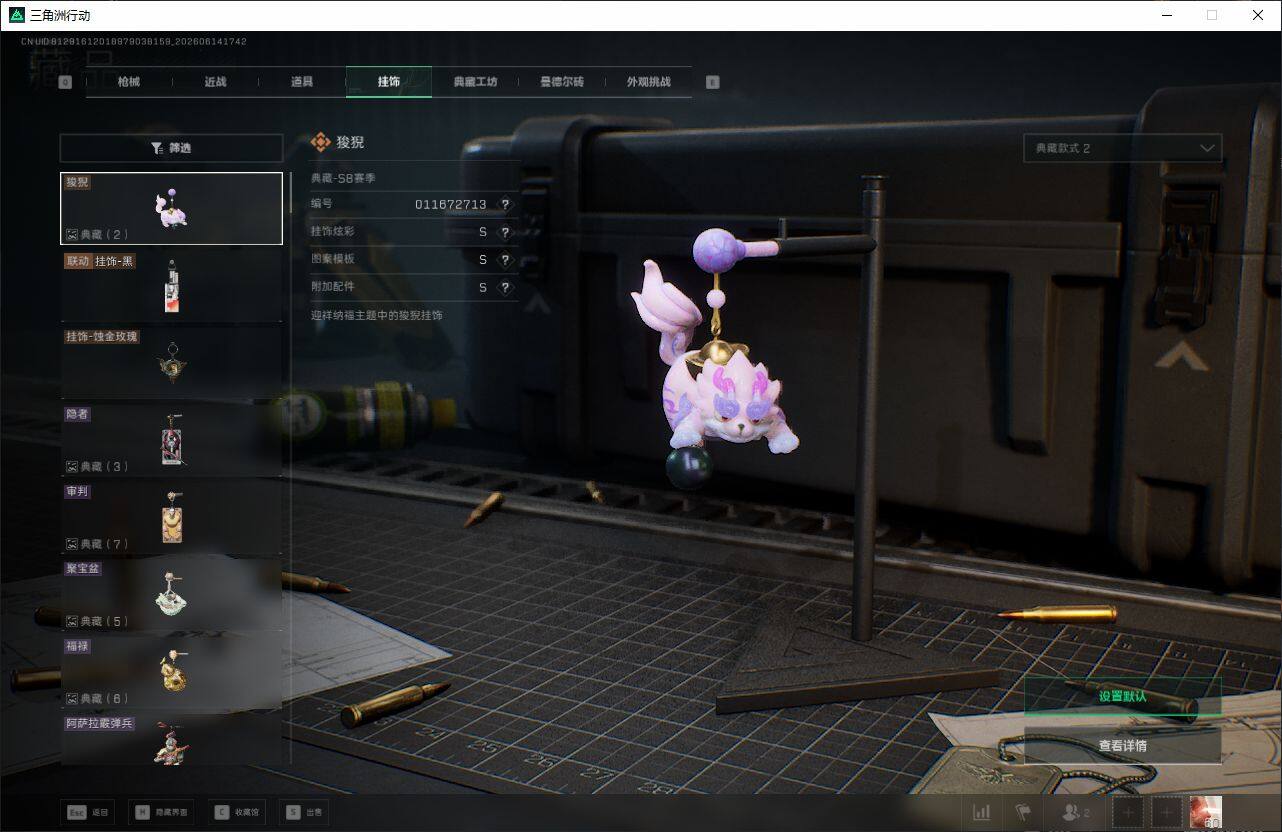Select the 聚宝盆 charm thumbnail

(171, 596)
